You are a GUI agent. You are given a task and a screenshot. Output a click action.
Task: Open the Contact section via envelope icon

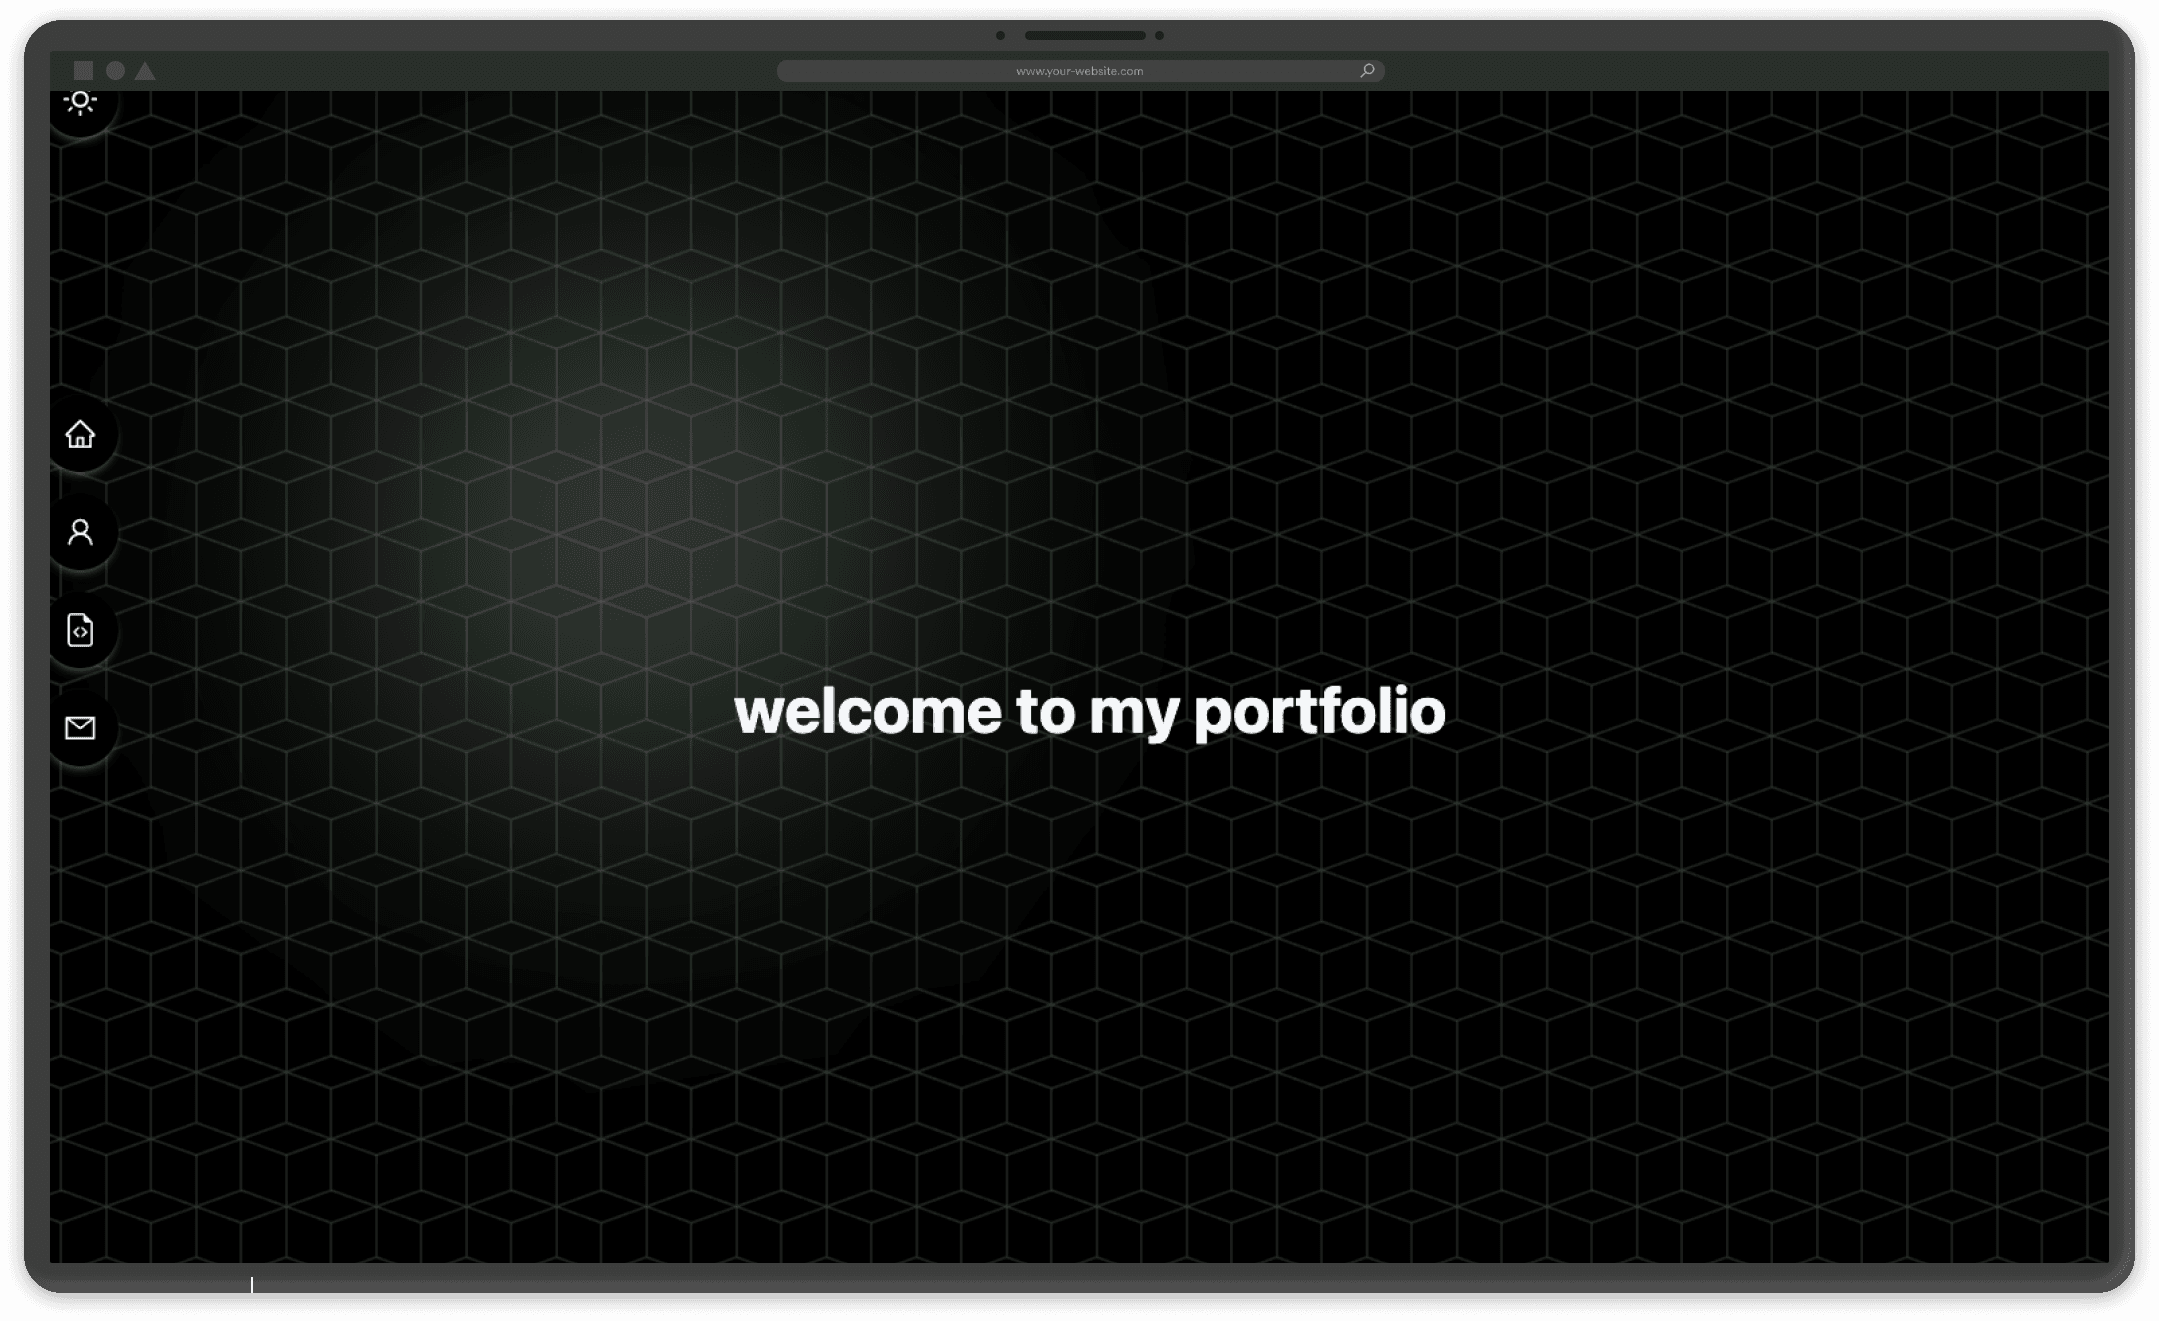pos(80,728)
